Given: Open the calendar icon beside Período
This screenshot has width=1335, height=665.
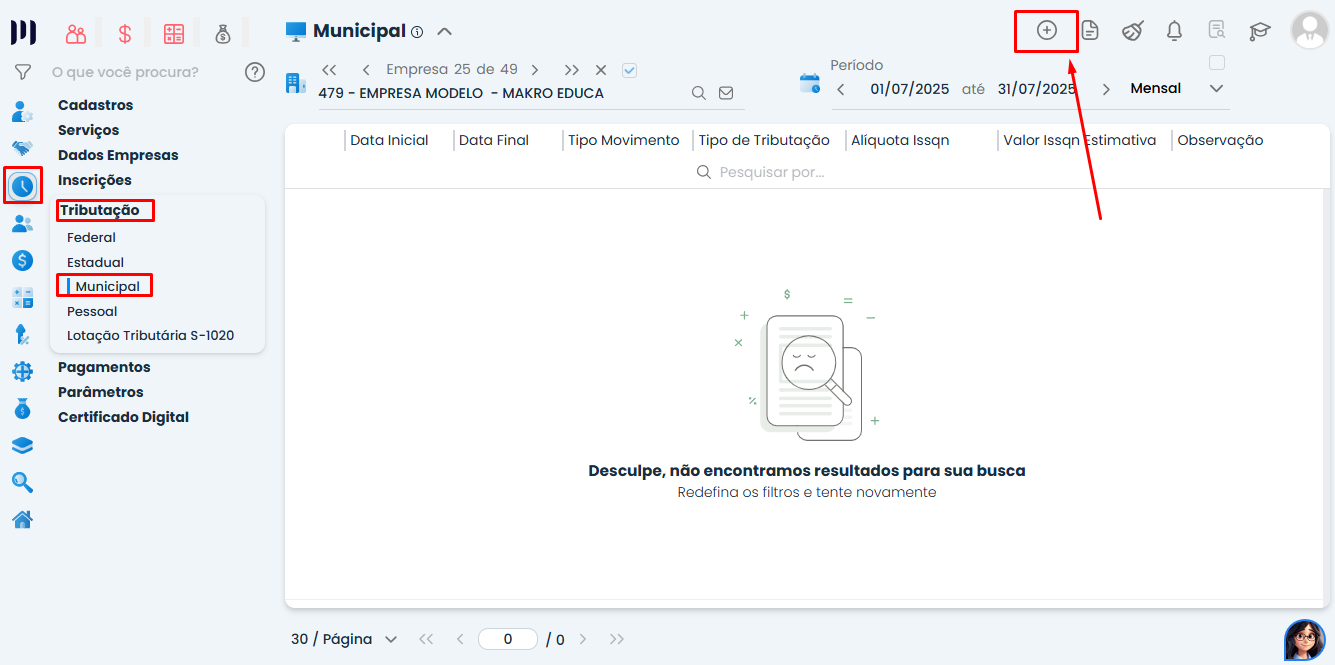Looking at the screenshot, I should (x=809, y=83).
